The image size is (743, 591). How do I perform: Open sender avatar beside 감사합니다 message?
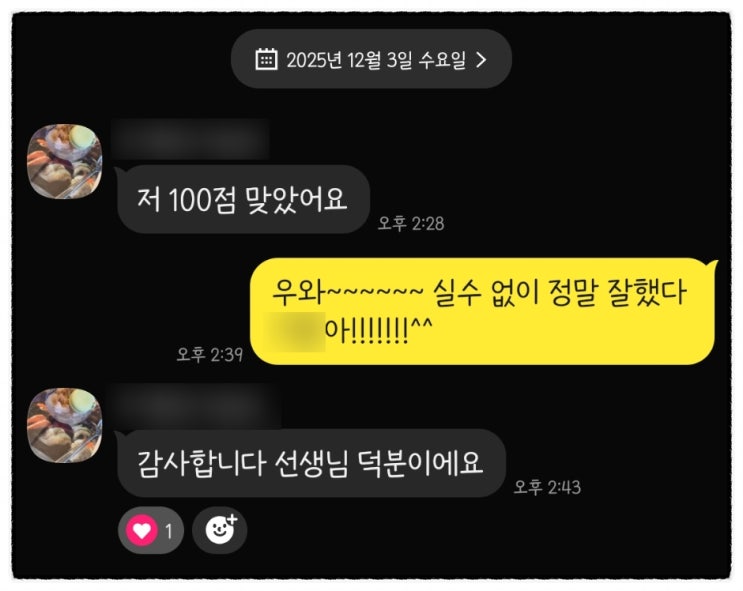[x=65, y=425]
